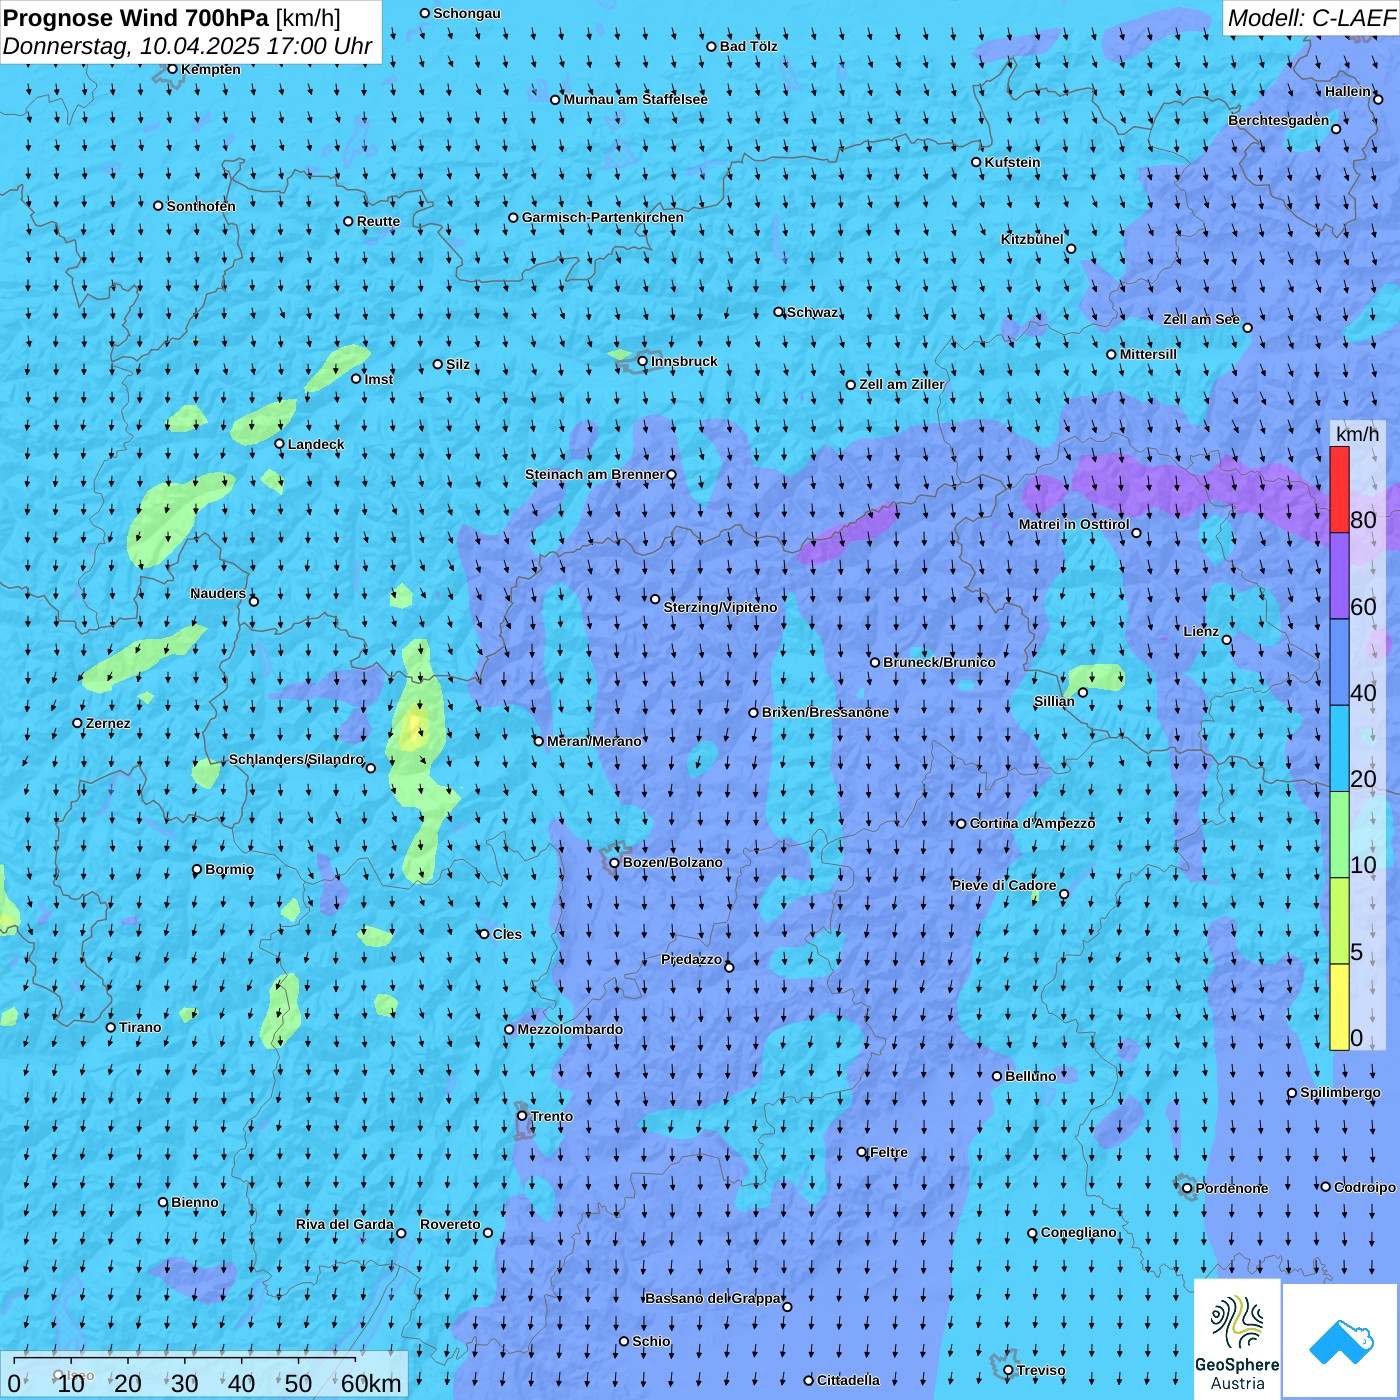Click the Bormio city marker dot
This screenshot has height=1400, width=1400.
(197, 870)
